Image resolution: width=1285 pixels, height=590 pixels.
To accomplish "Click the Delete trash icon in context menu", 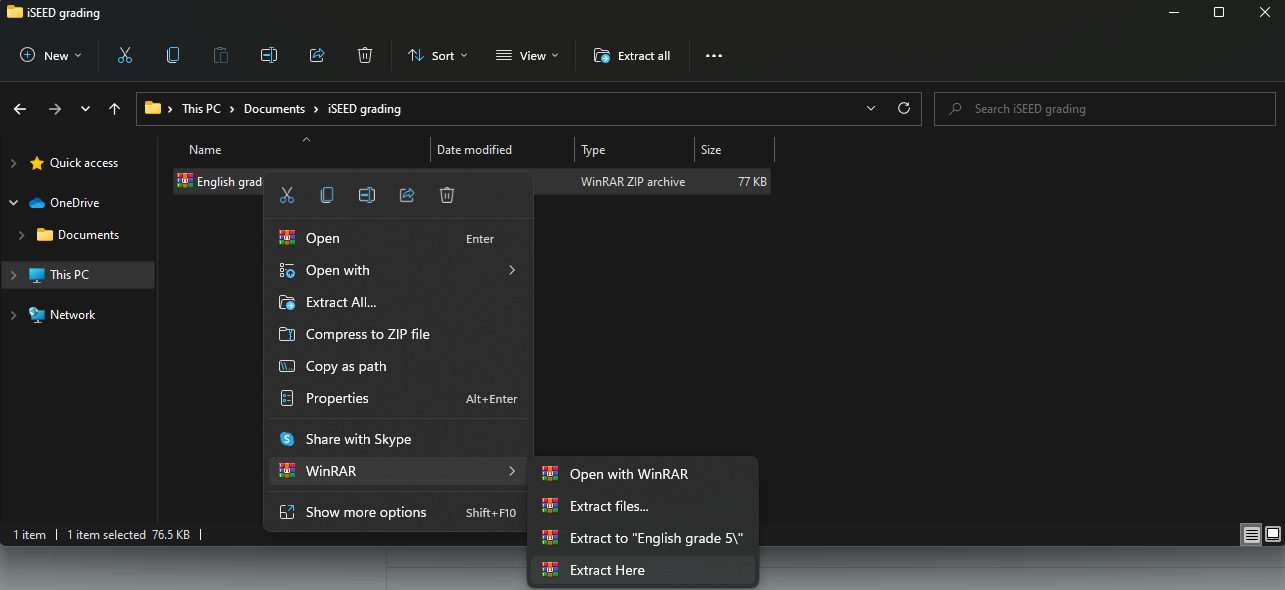I will click(x=447, y=195).
